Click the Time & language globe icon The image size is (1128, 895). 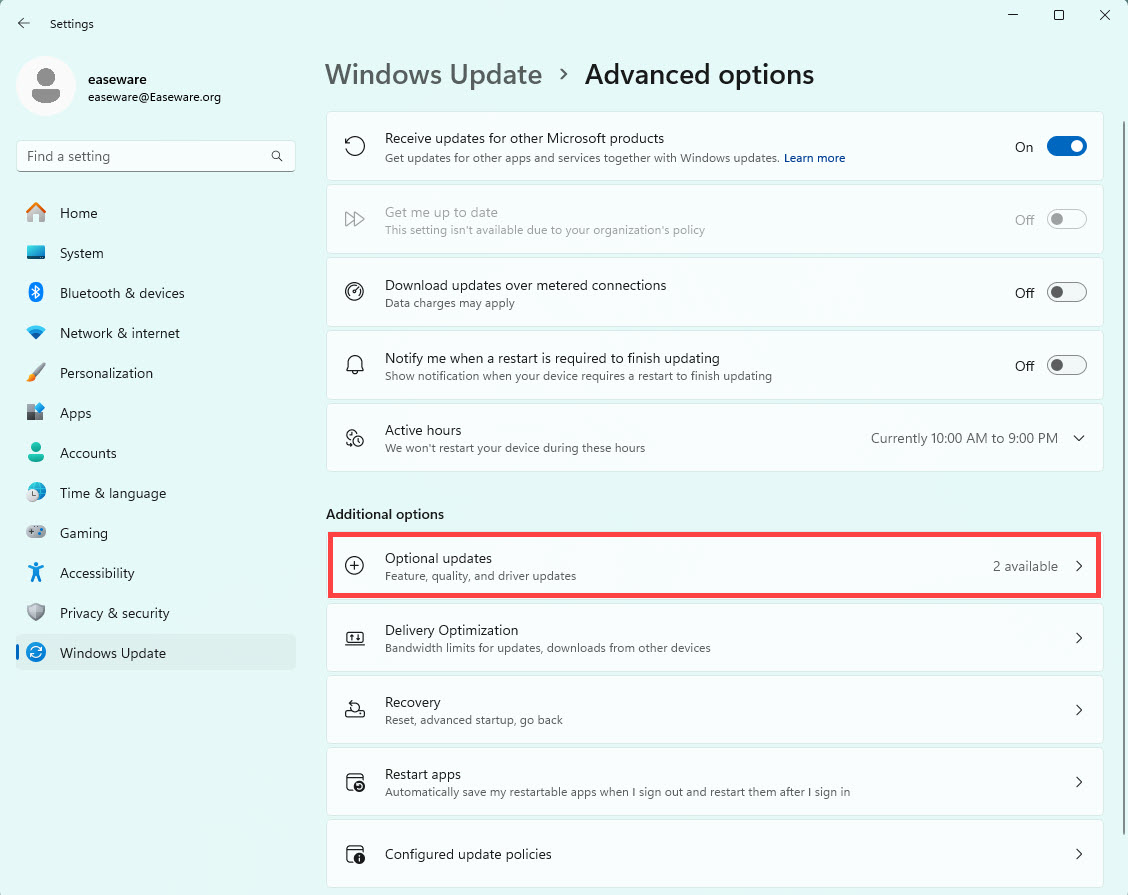pyautogui.click(x=36, y=492)
